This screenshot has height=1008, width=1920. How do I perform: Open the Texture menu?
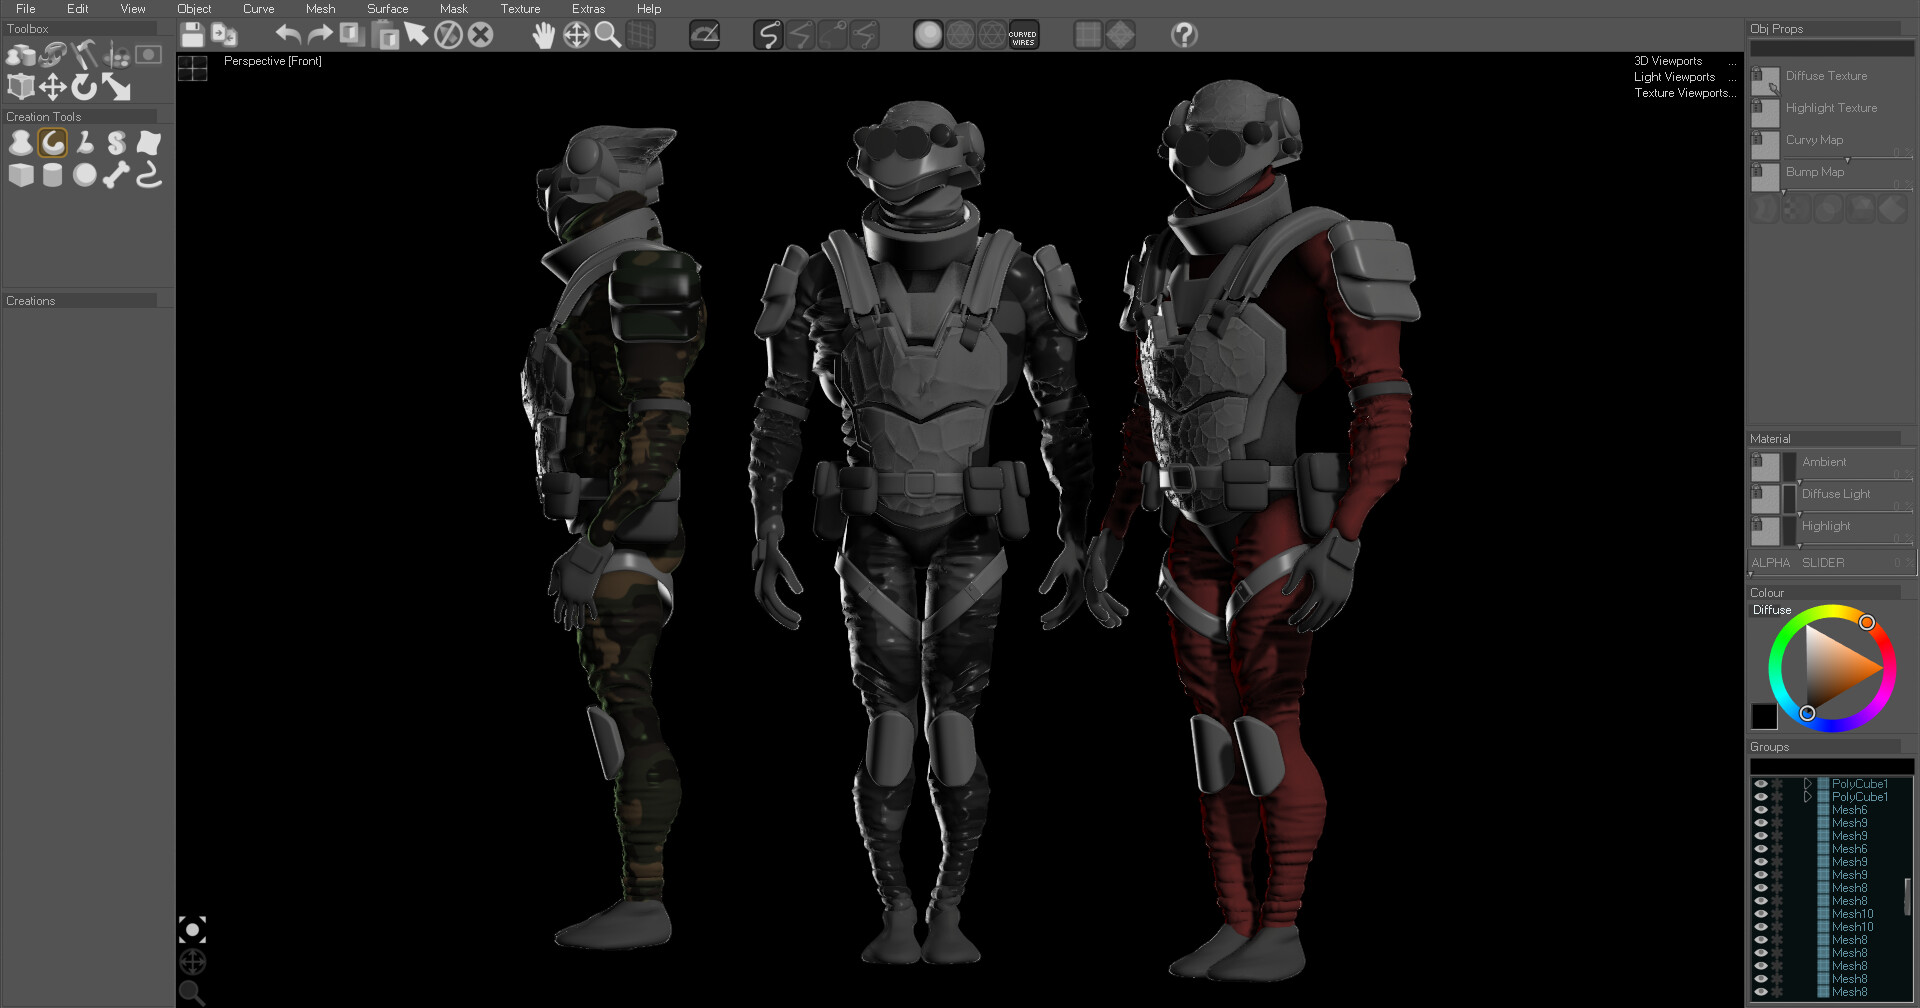[520, 8]
